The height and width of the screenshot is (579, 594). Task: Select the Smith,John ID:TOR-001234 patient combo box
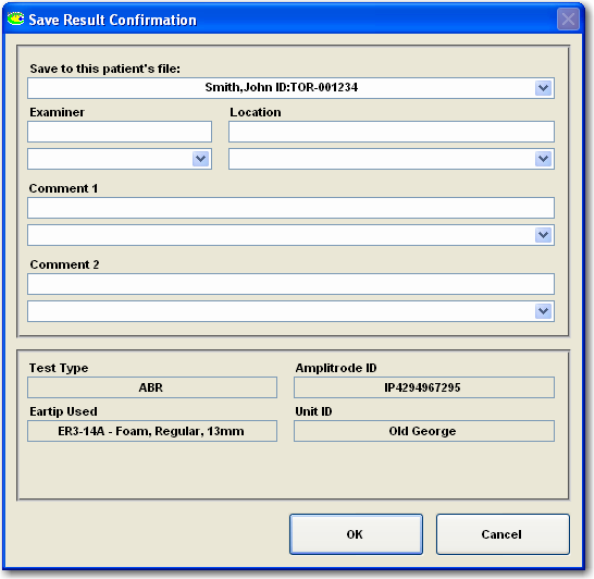coord(291,88)
